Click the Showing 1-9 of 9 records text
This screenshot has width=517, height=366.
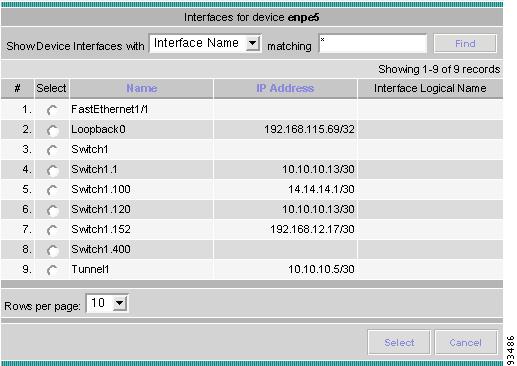coord(439,69)
